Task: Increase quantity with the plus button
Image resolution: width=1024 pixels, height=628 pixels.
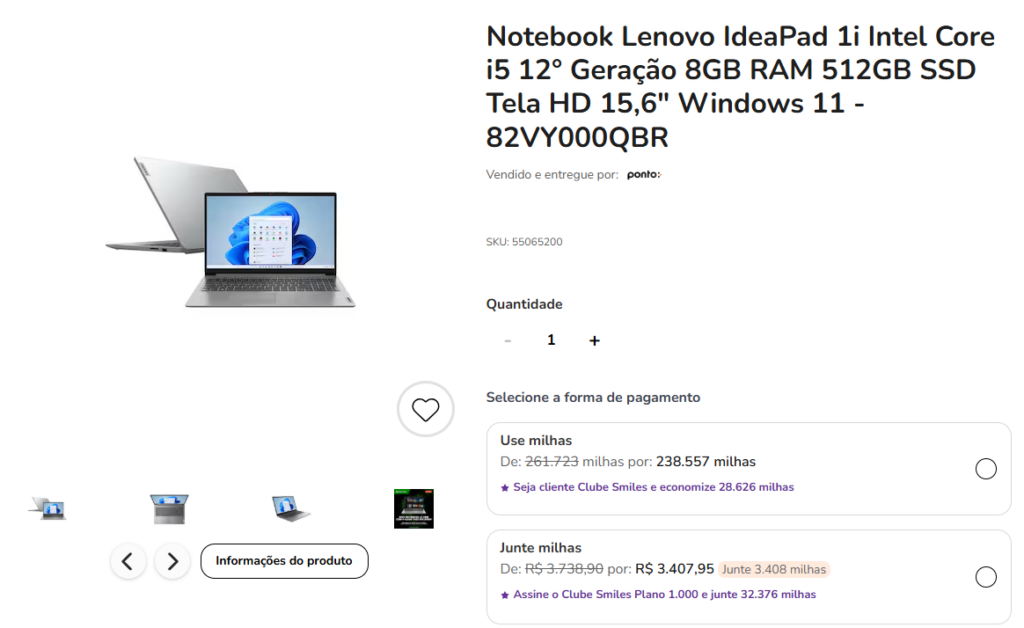Action: coord(594,340)
